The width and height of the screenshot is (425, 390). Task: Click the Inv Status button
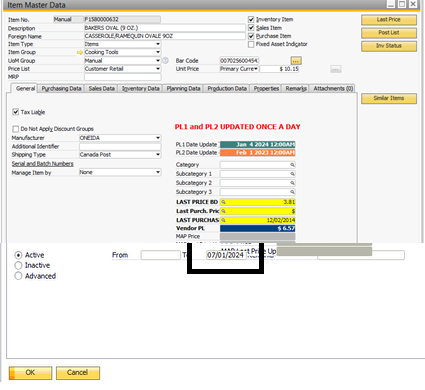click(389, 46)
